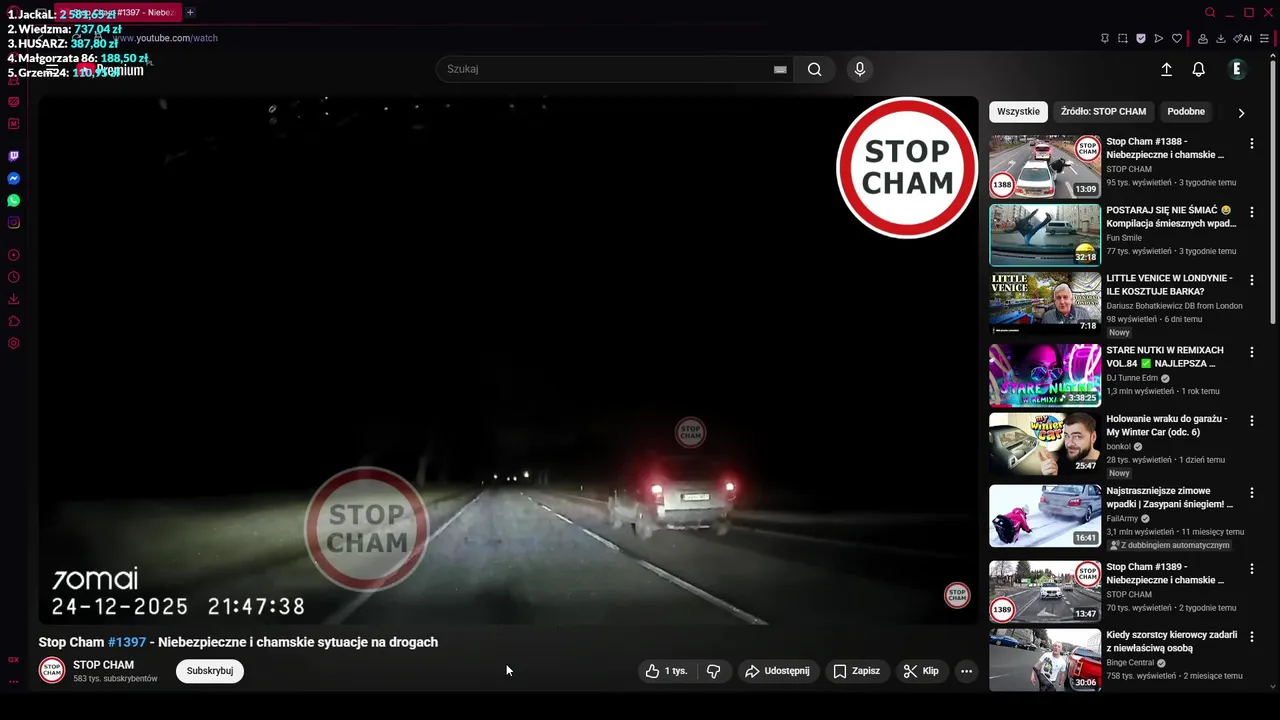This screenshot has width=1280, height=720.
Task: Open the AI assistant button
Action: click(x=1243, y=38)
